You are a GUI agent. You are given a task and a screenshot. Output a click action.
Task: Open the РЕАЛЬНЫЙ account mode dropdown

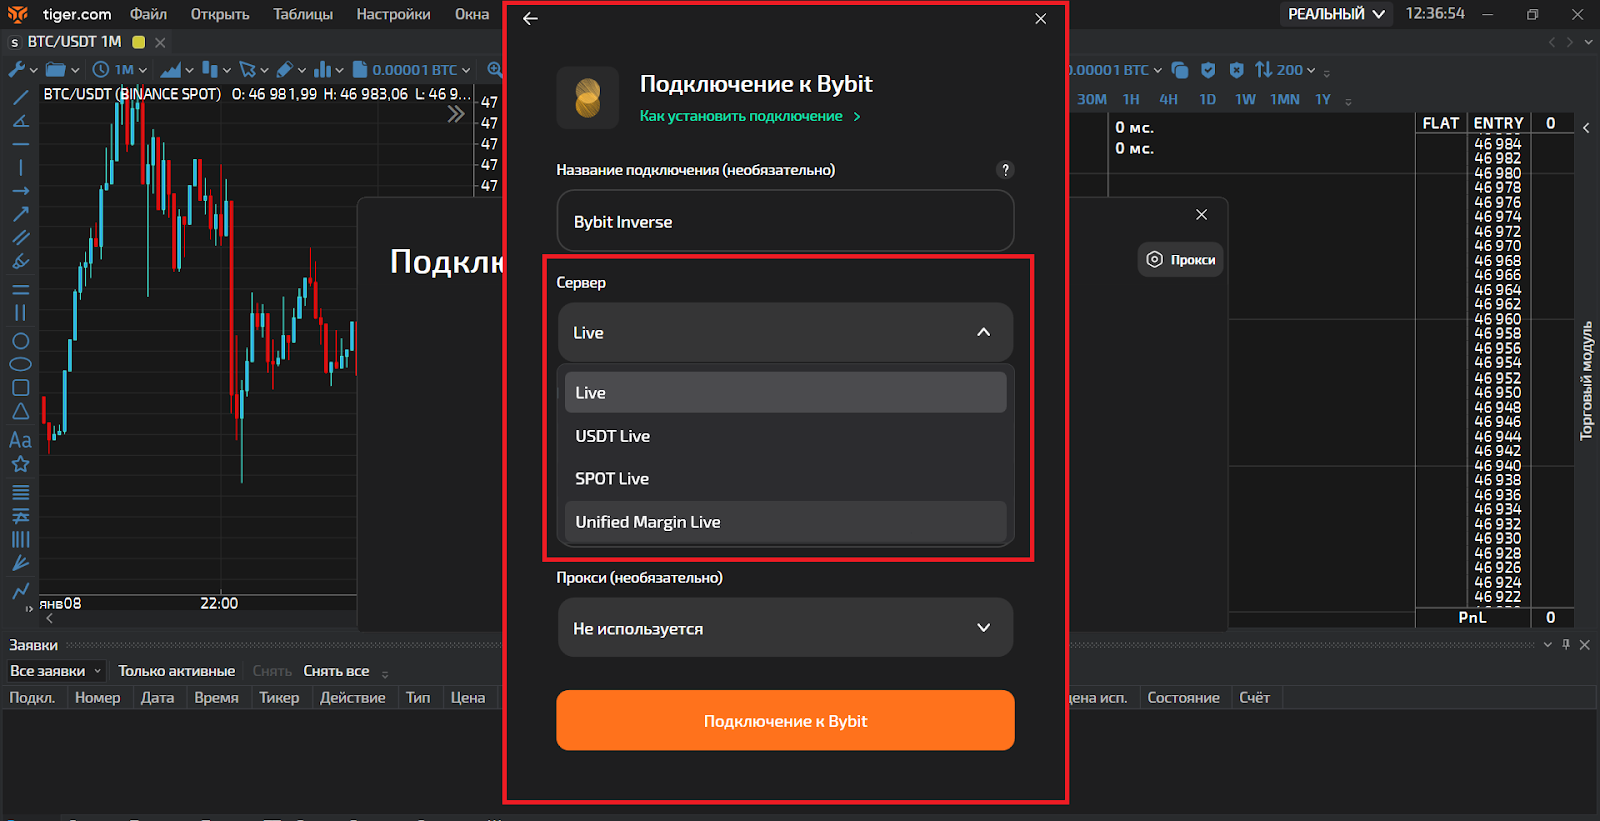1336,14
